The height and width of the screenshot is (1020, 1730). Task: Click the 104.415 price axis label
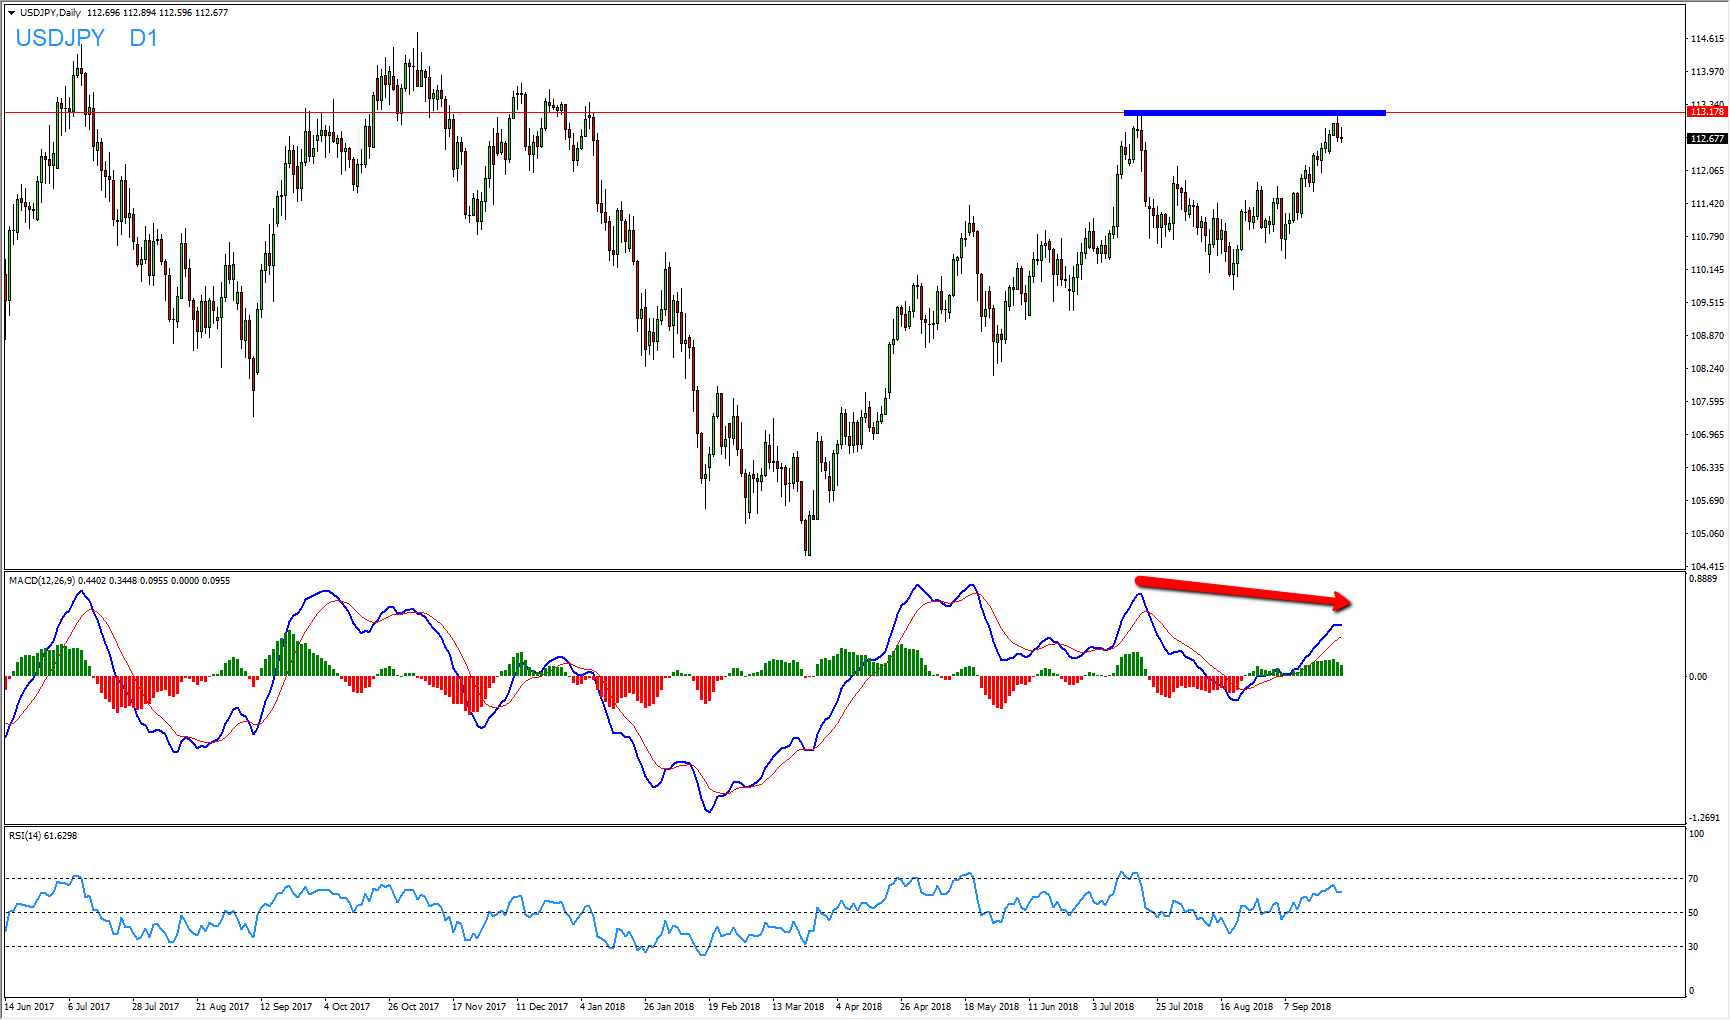pos(1707,567)
